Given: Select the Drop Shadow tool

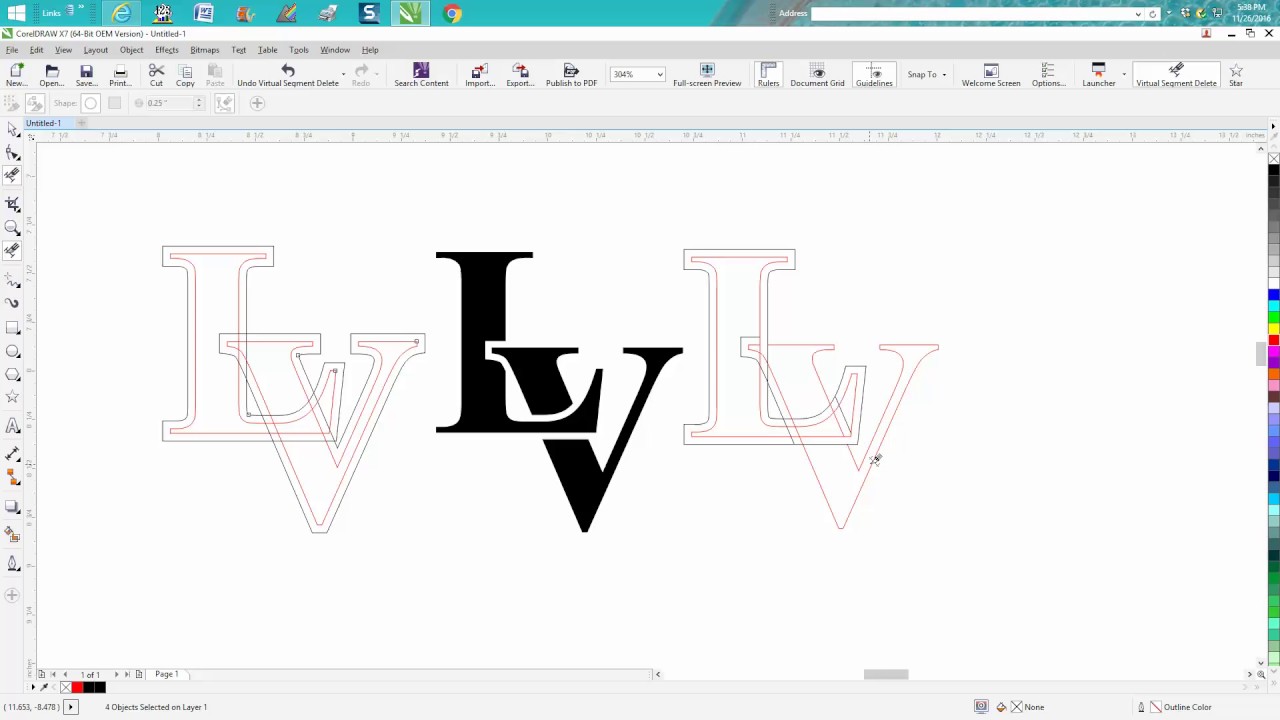Looking at the screenshot, I should click(x=12, y=506).
